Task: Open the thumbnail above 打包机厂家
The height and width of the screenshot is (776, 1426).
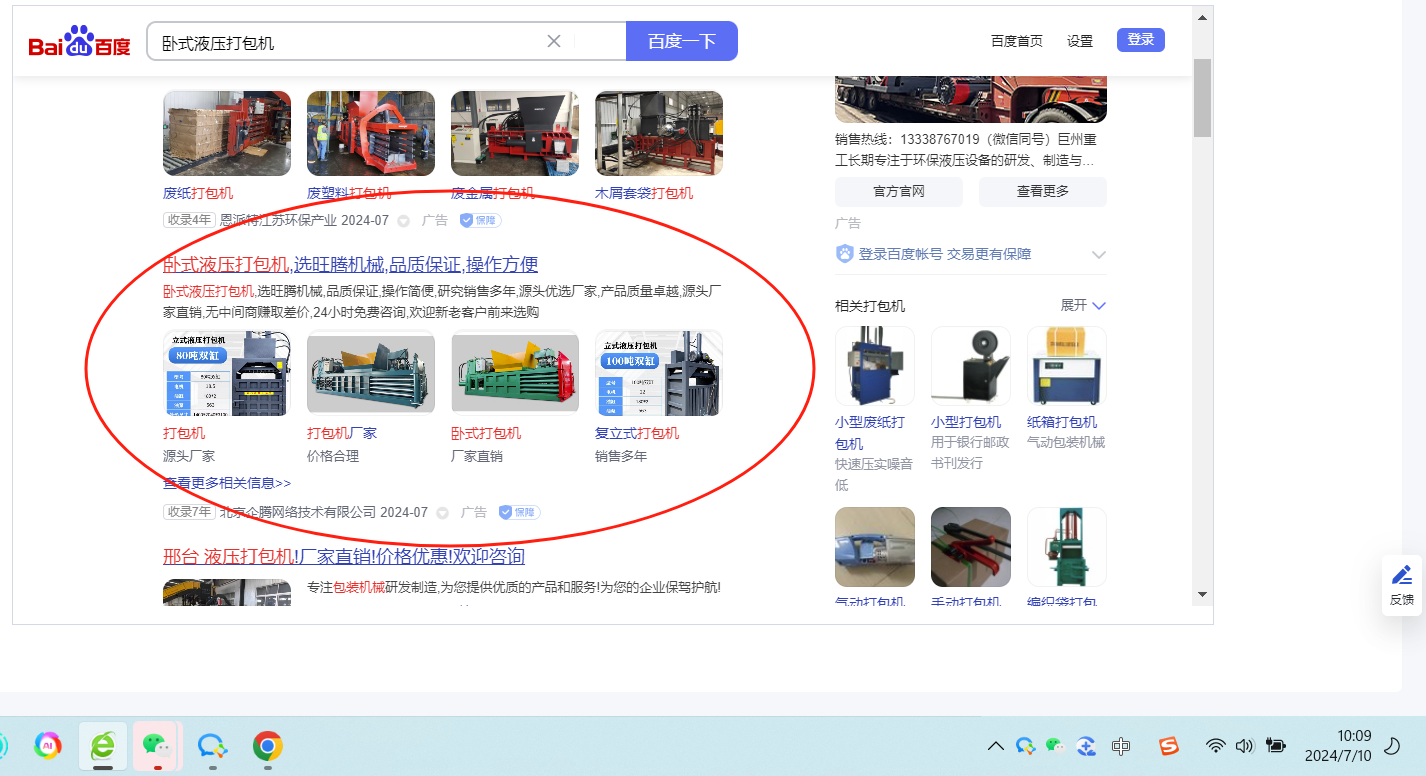Action: 371,373
